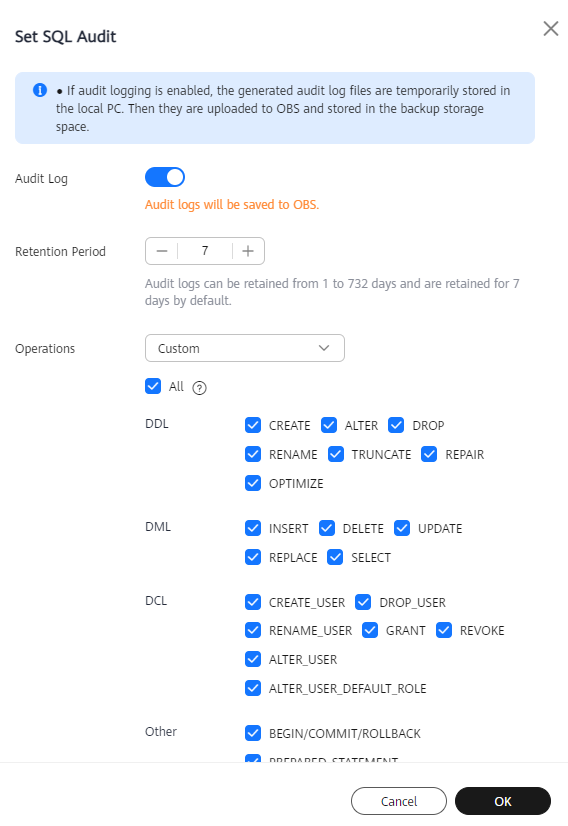Click the OK button
Screen dimensions: 568x826
(x=503, y=801)
